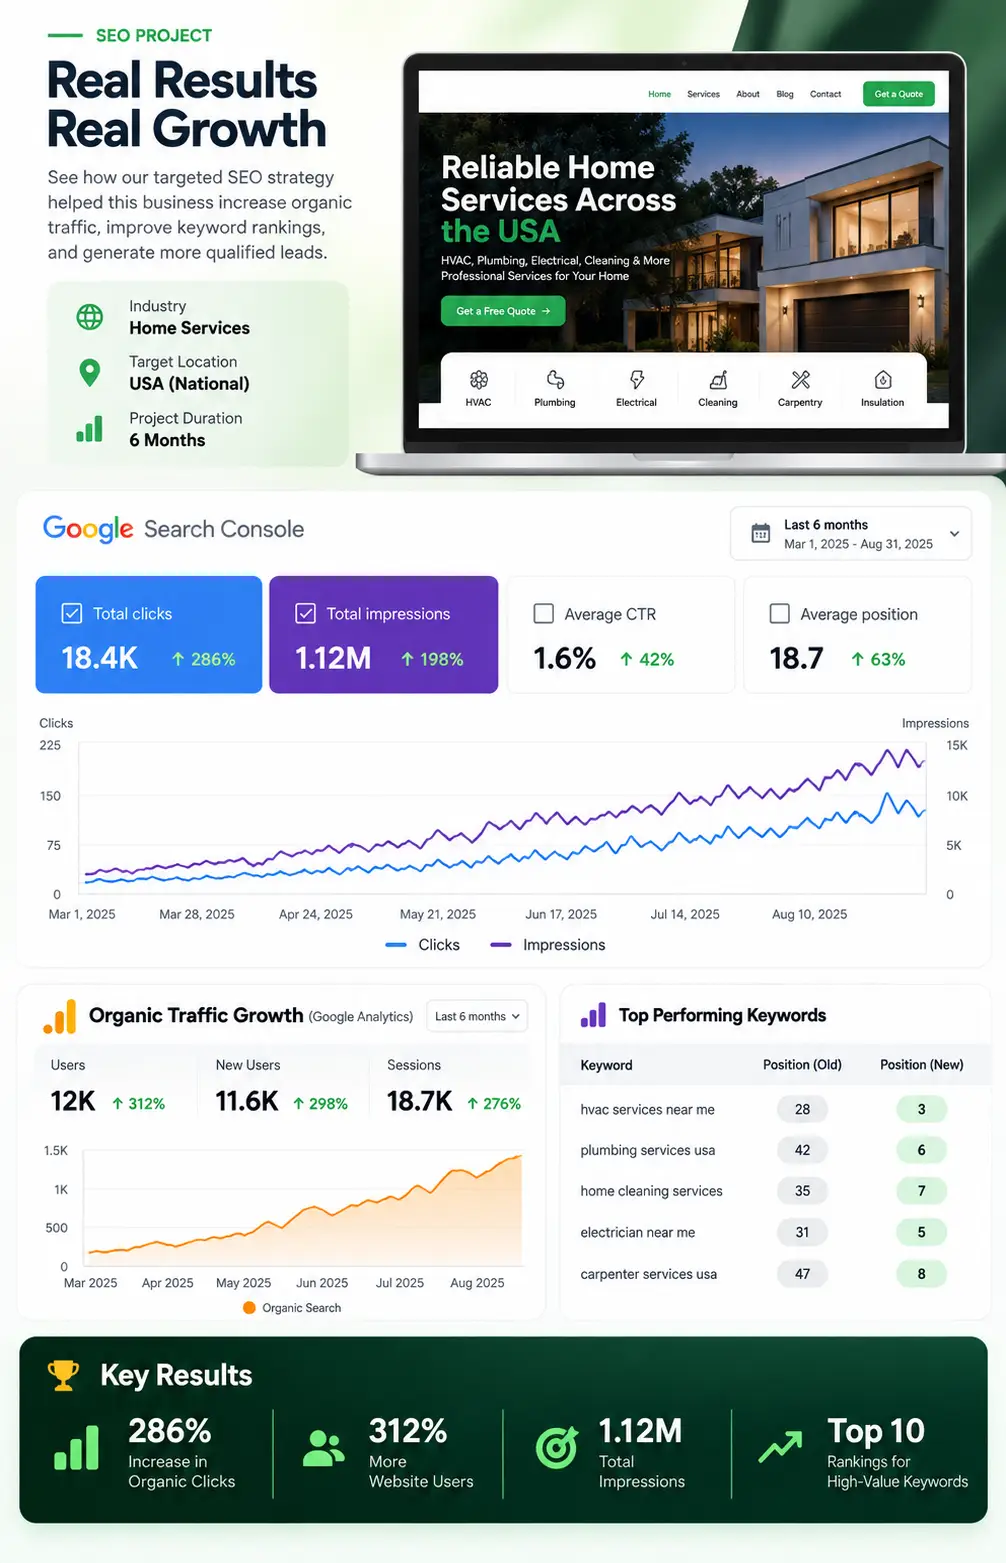The image size is (1006, 1563).
Task: Select the Electrical service icon
Action: tap(636, 380)
